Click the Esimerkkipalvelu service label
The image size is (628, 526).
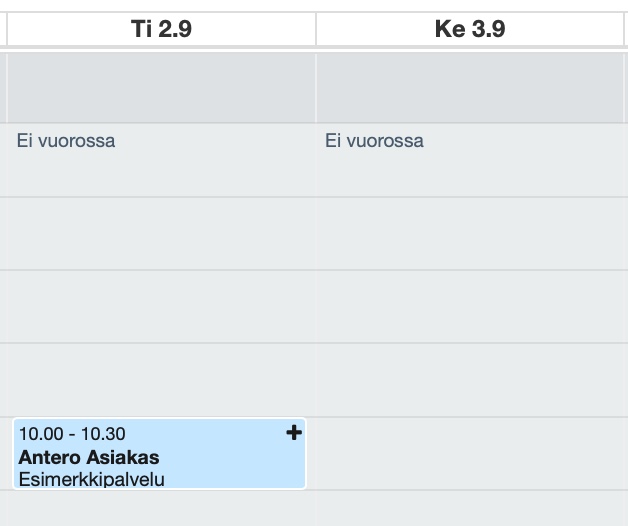(91, 479)
